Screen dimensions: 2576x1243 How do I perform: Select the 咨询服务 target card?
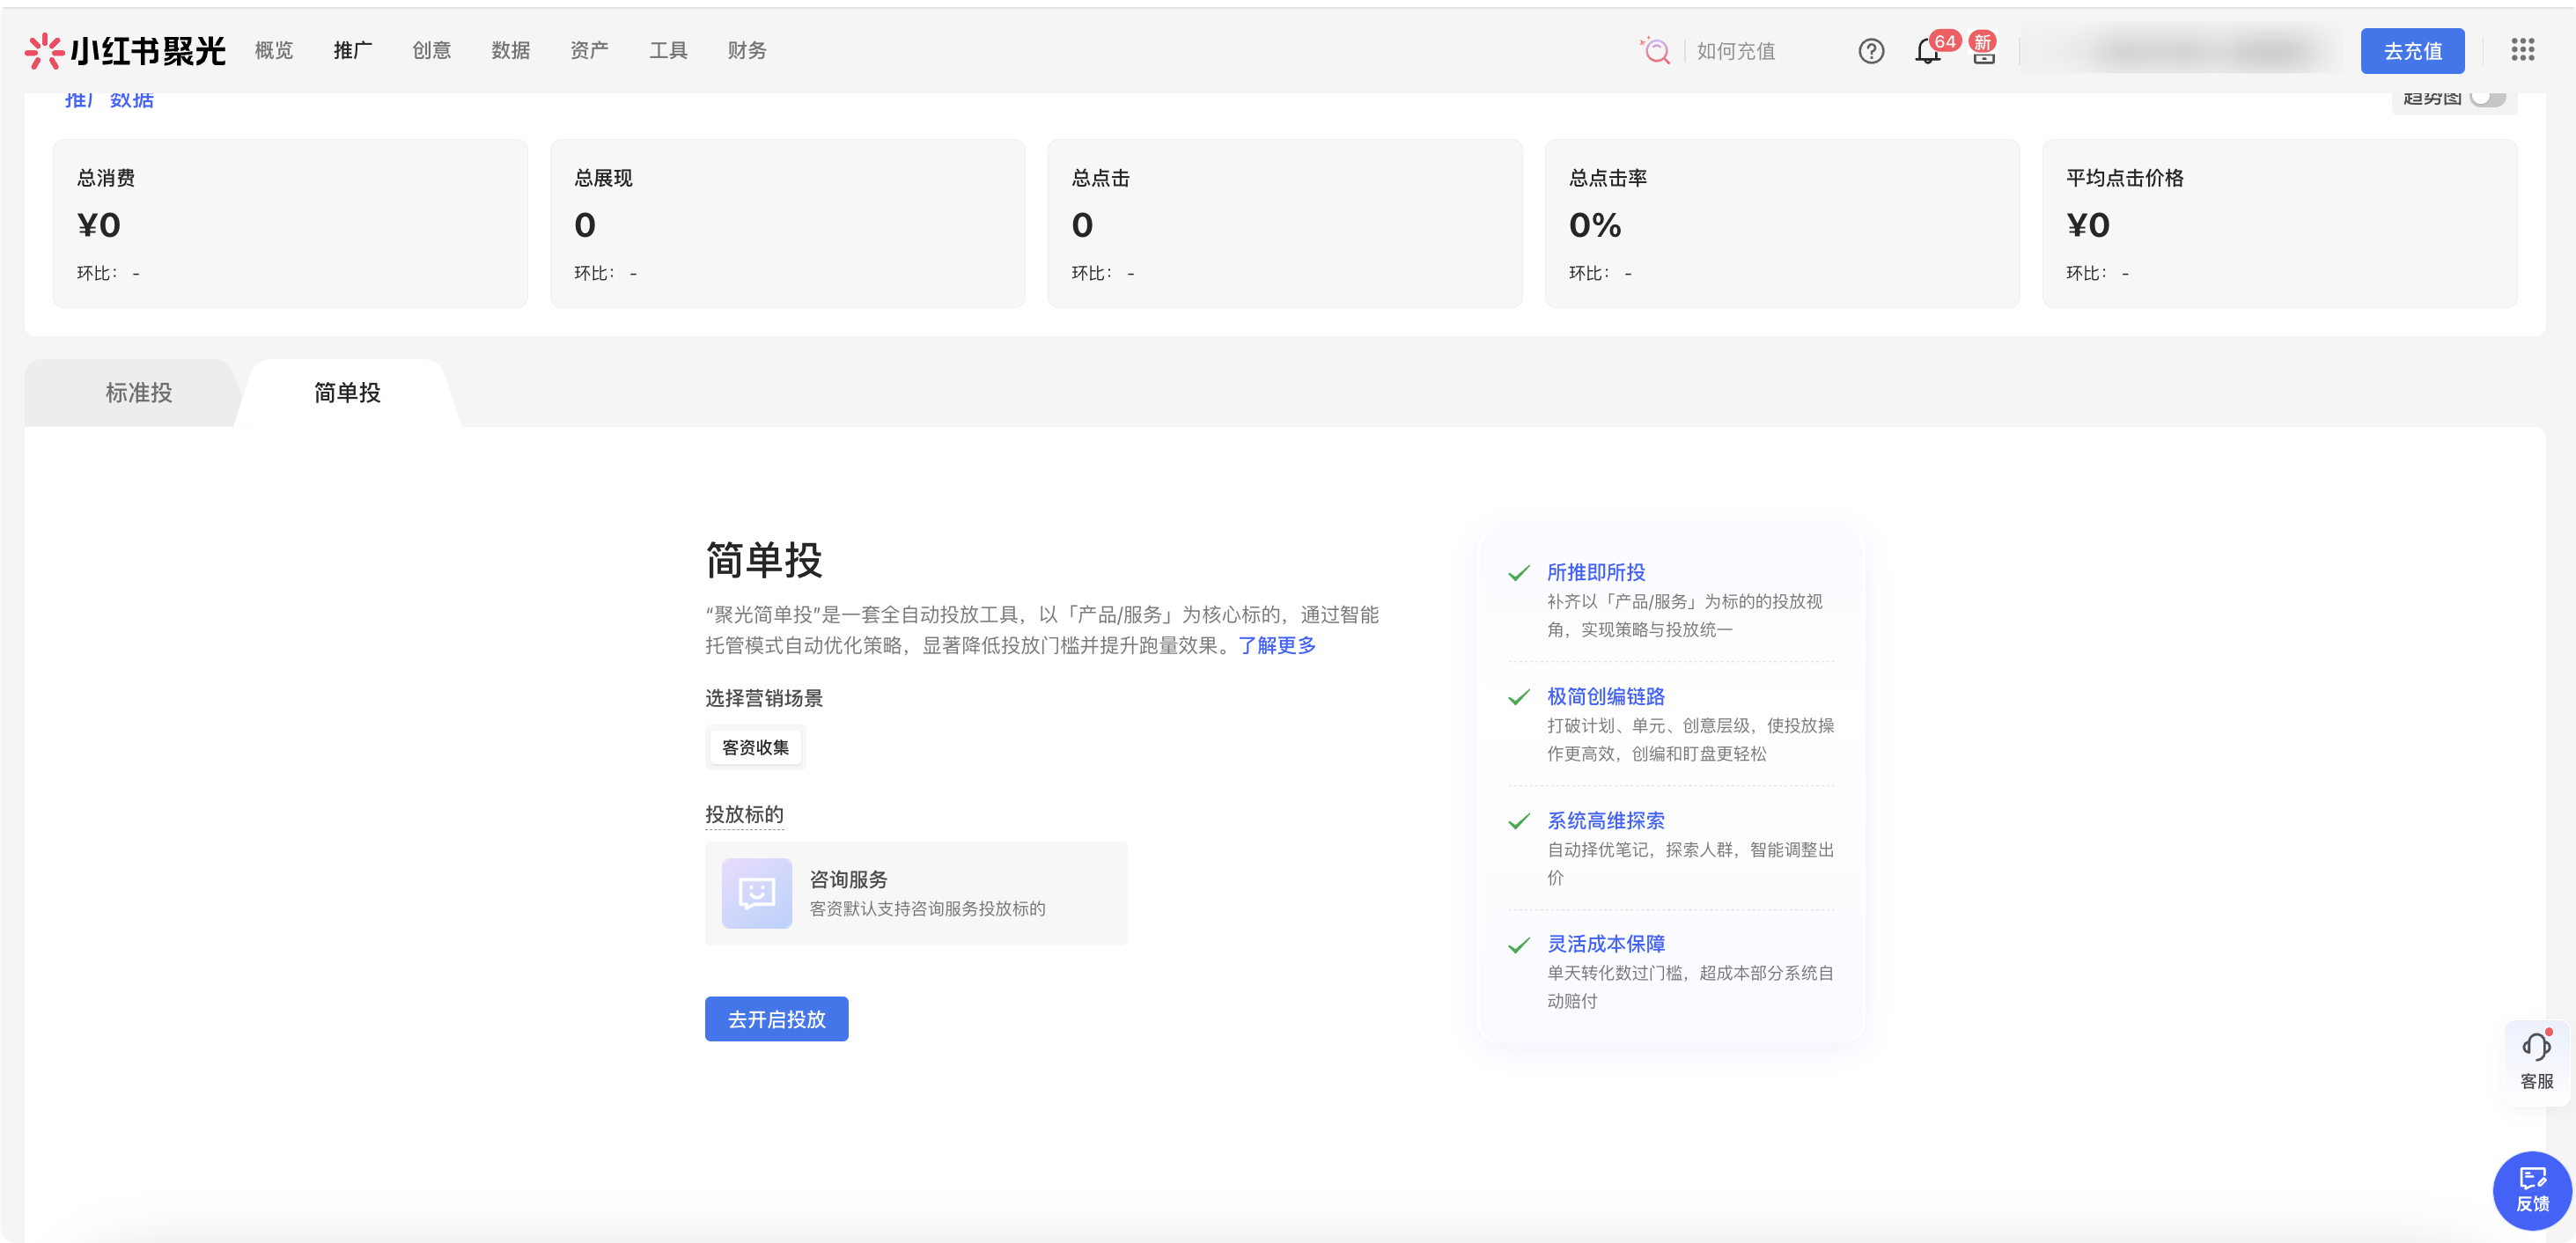[x=915, y=893]
